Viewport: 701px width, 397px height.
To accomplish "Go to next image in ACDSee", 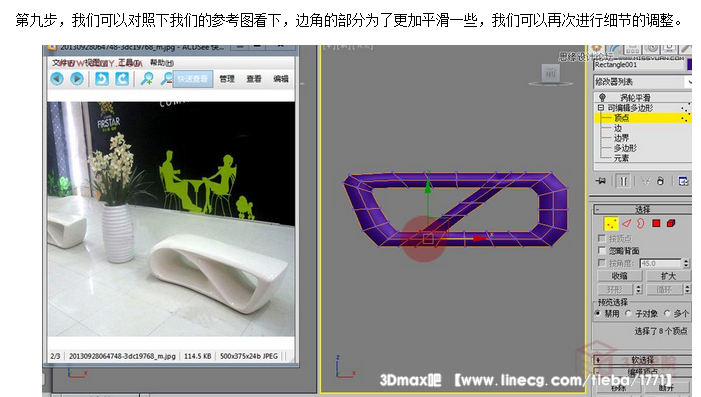I will point(77,79).
